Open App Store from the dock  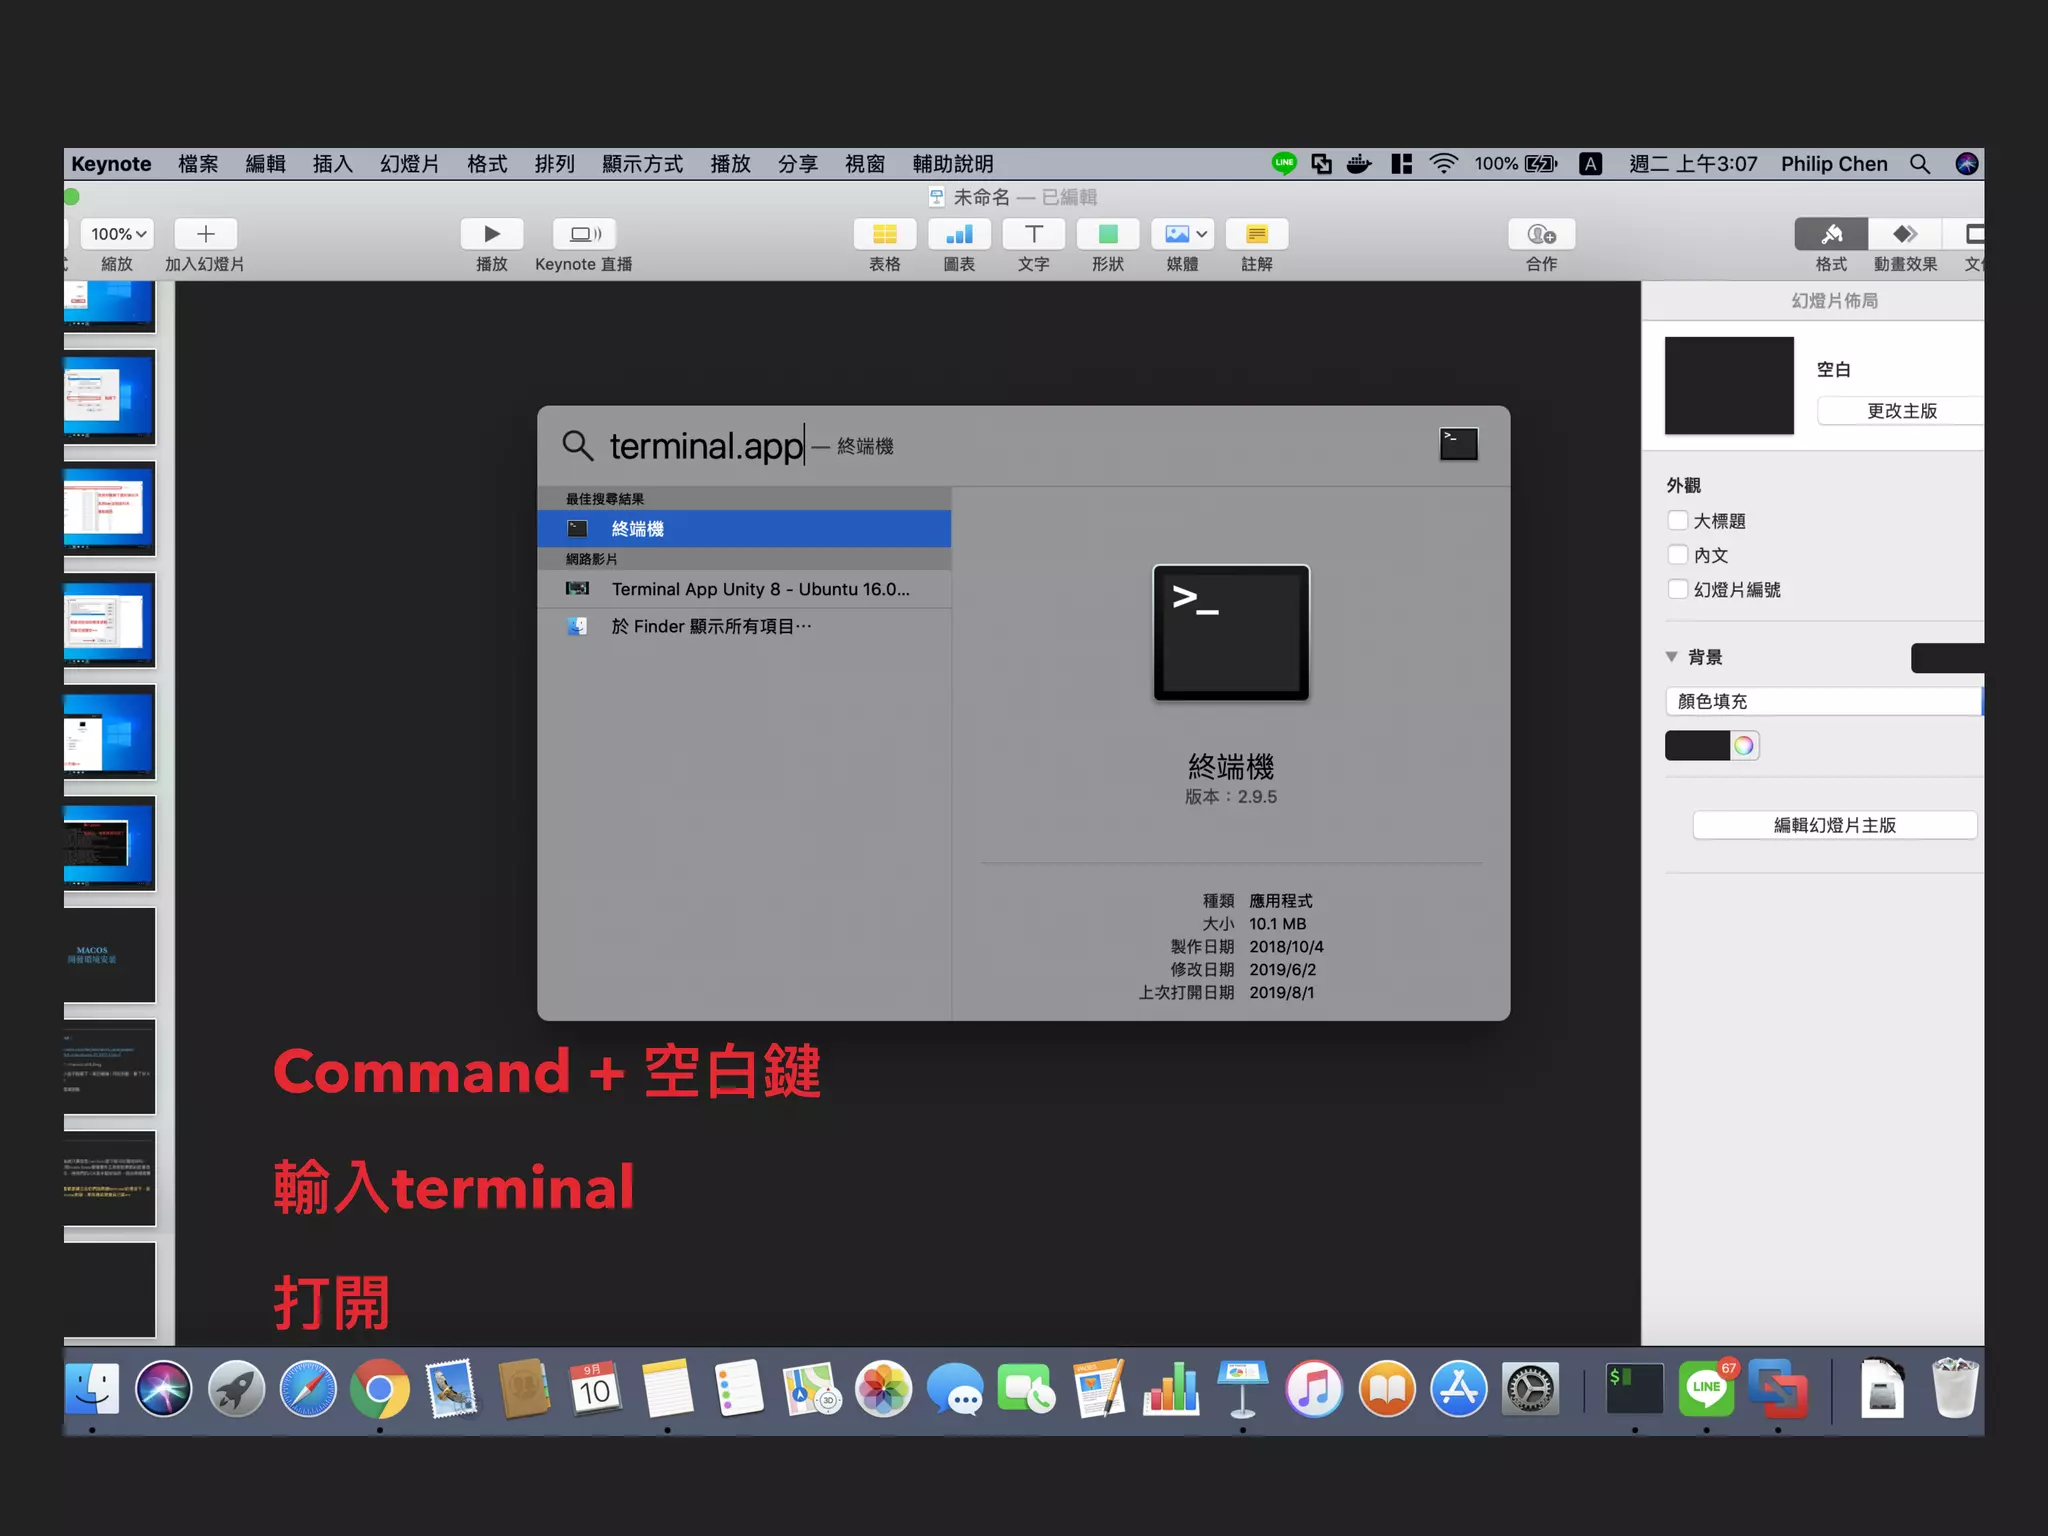click(1458, 1389)
